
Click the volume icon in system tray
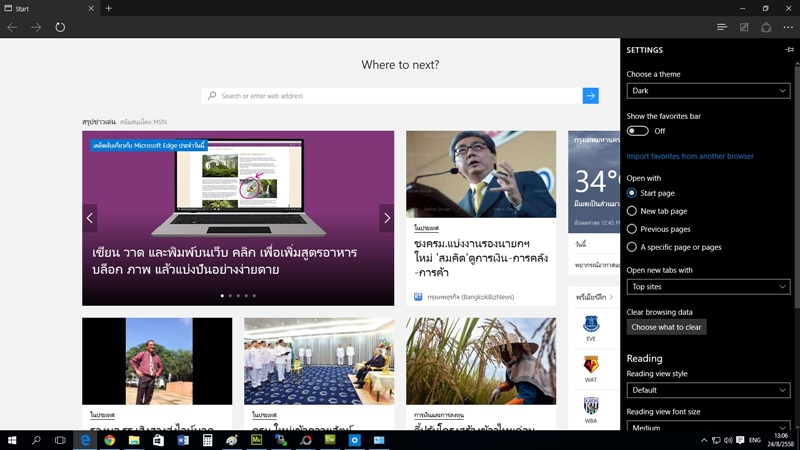728,440
